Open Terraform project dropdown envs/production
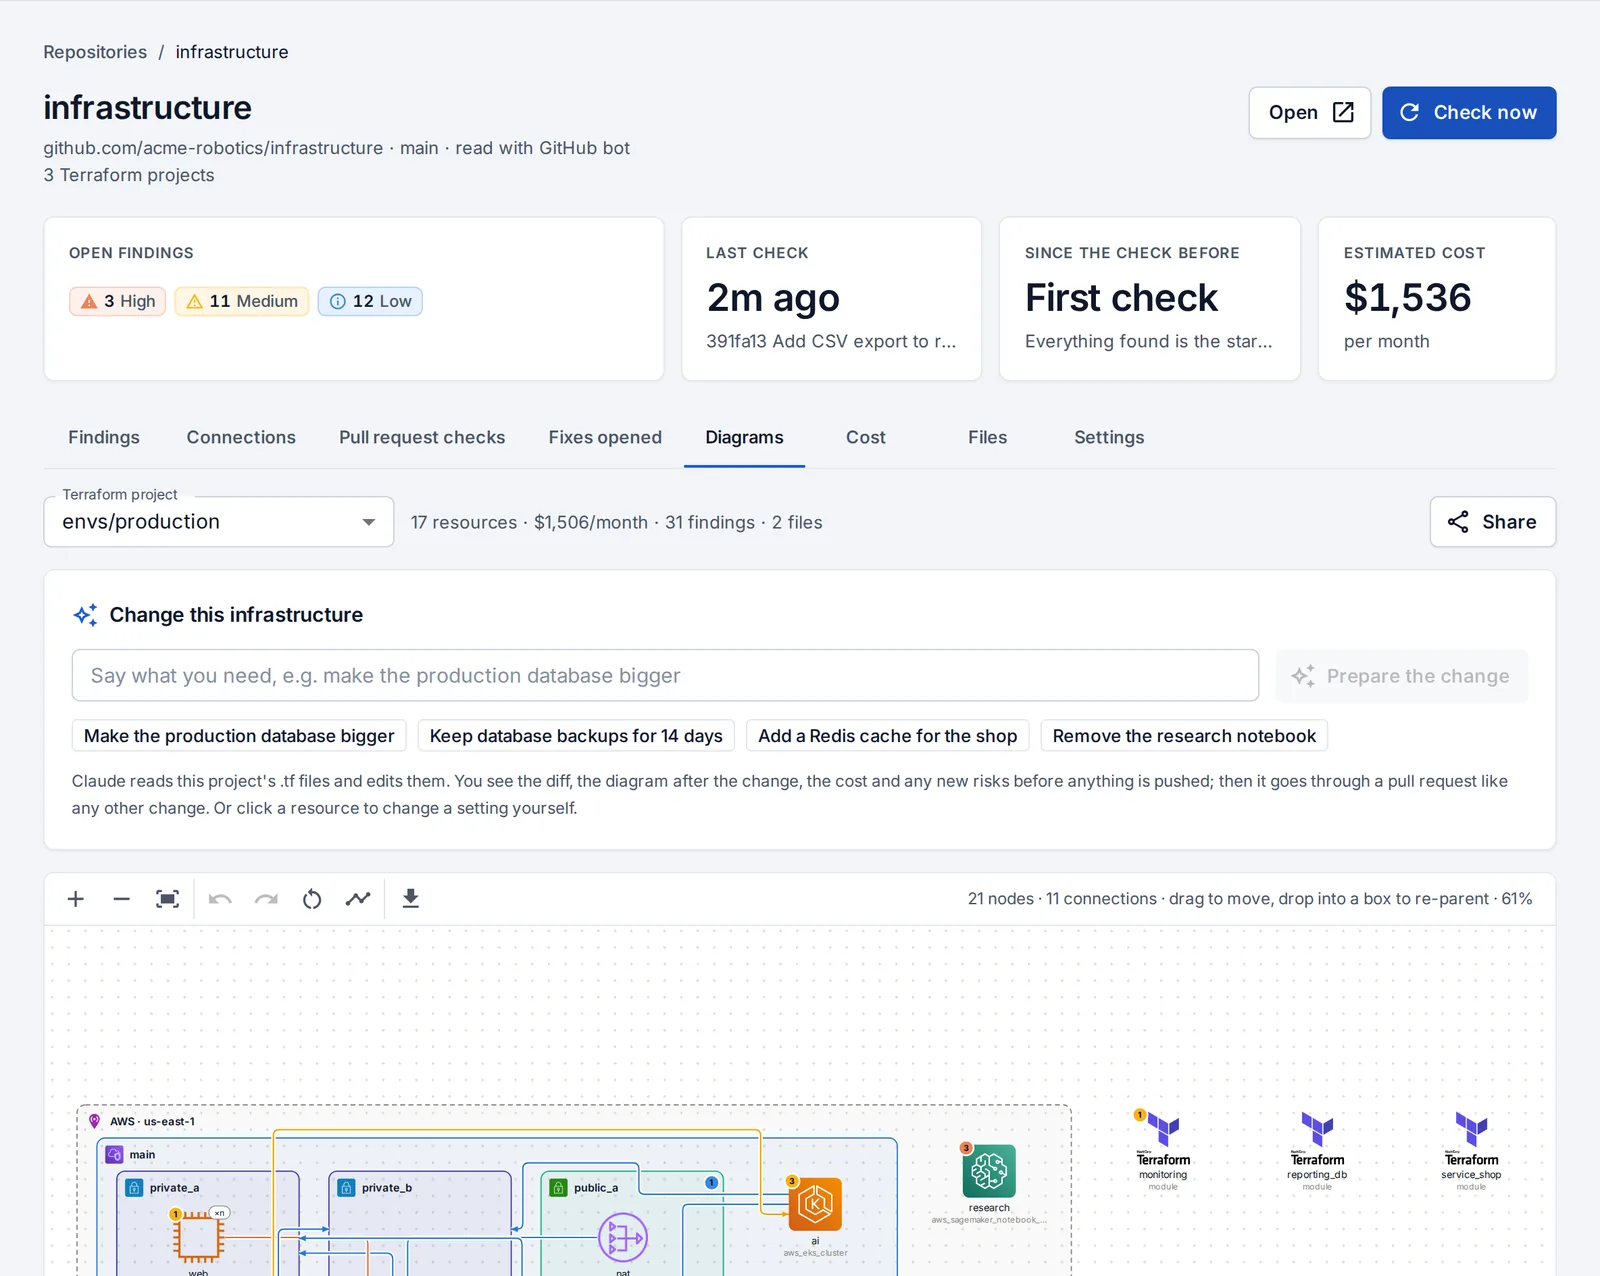Viewport: 1600px width, 1276px height. (x=219, y=522)
